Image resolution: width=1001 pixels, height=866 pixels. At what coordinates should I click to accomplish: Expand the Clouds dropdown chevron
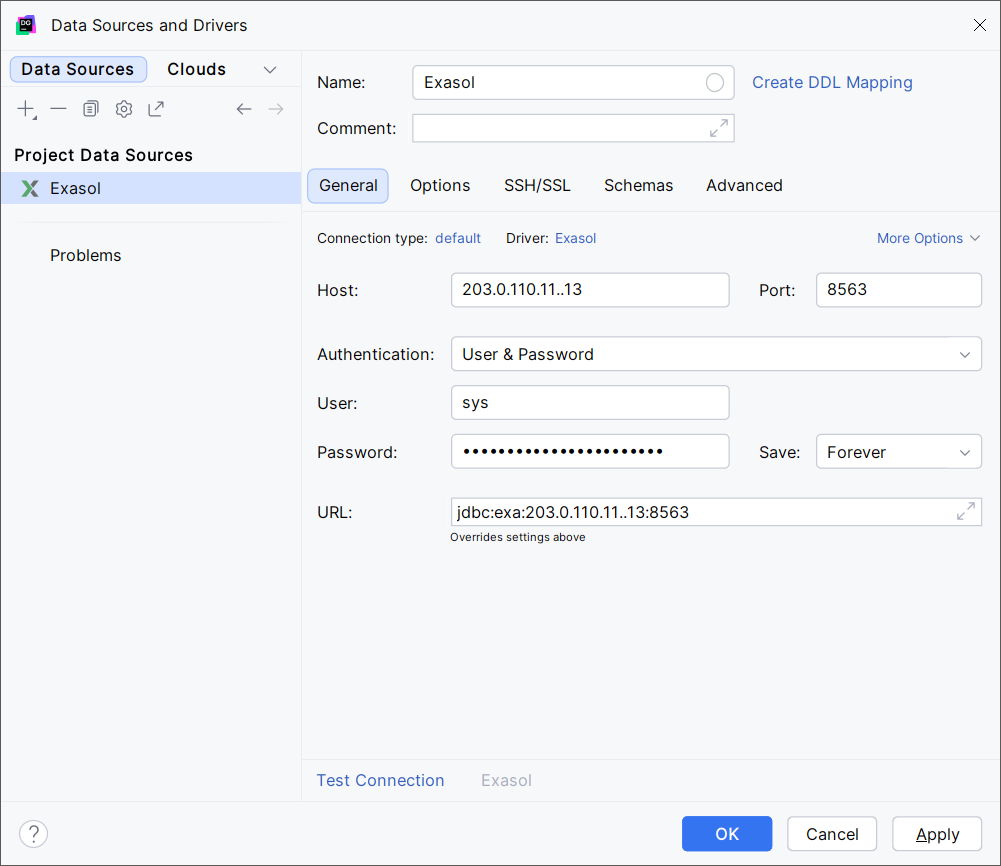coord(269,69)
